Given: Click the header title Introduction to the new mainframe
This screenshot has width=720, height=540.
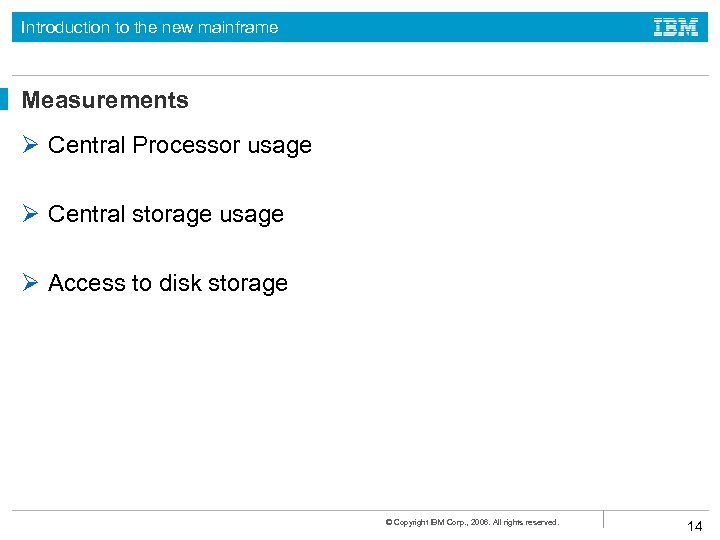Looking at the screenshot, I should tap(150, 28).
